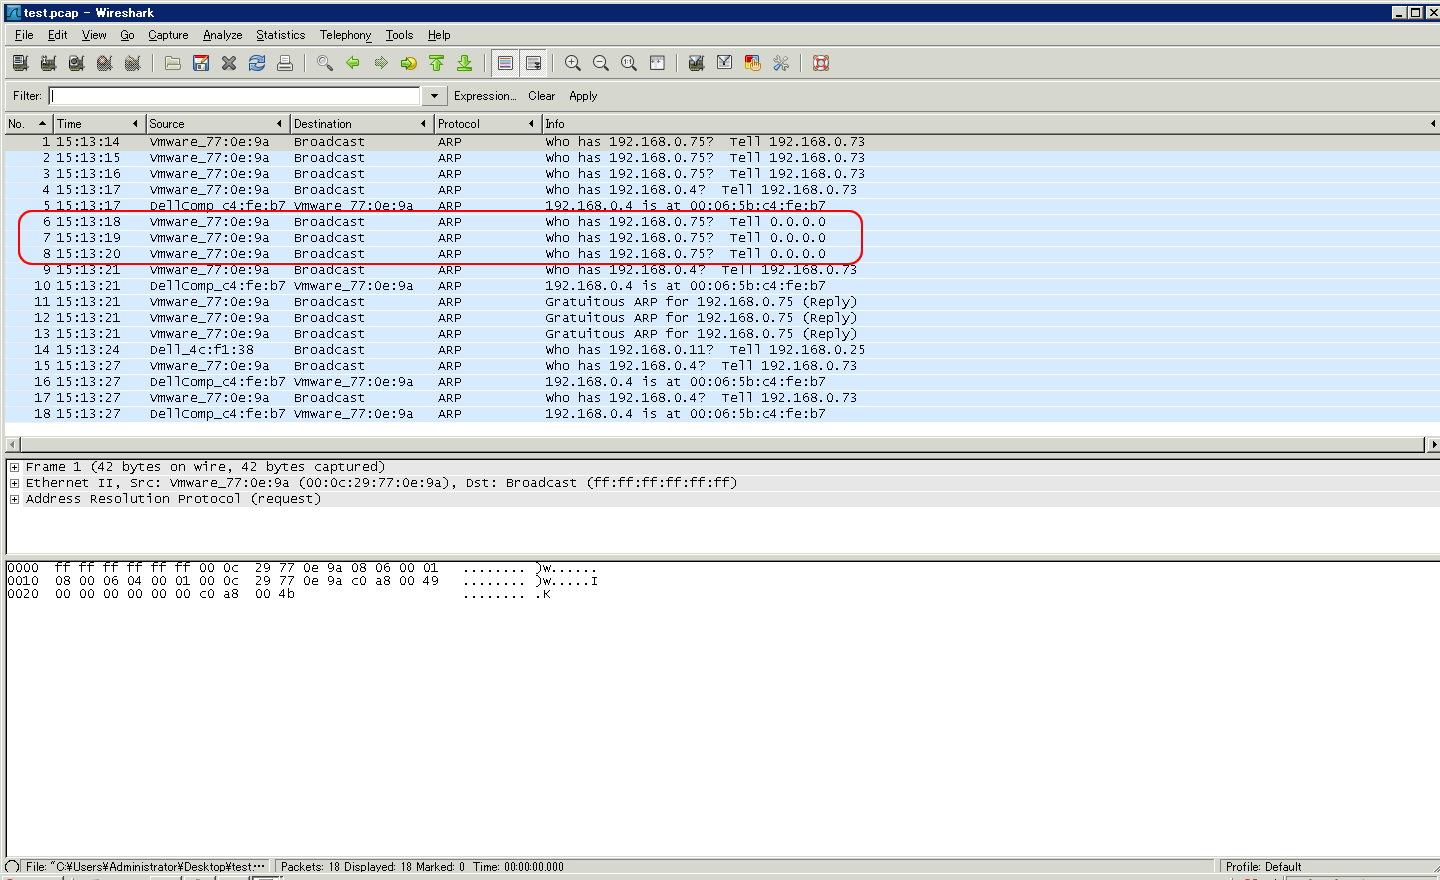Restart the running live capture
Screen dimensions: 1440x880
[132, 63]
